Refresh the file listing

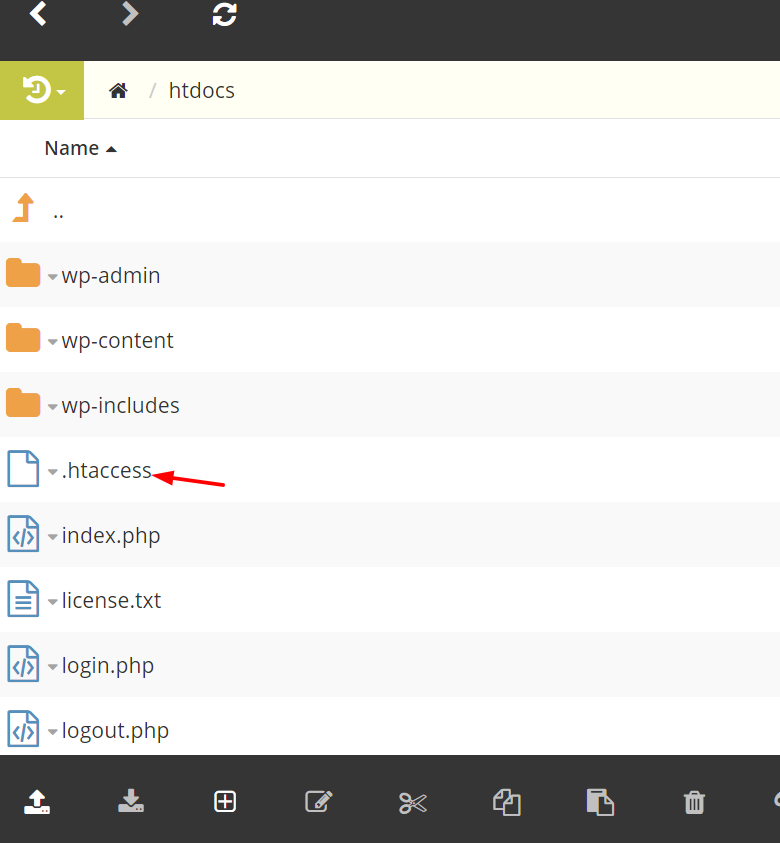pos(224,14)
